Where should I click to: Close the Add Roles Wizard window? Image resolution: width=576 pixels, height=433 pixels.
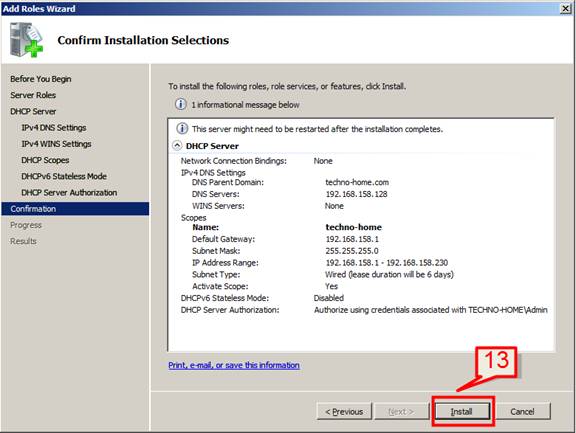(x=565, y=8)
